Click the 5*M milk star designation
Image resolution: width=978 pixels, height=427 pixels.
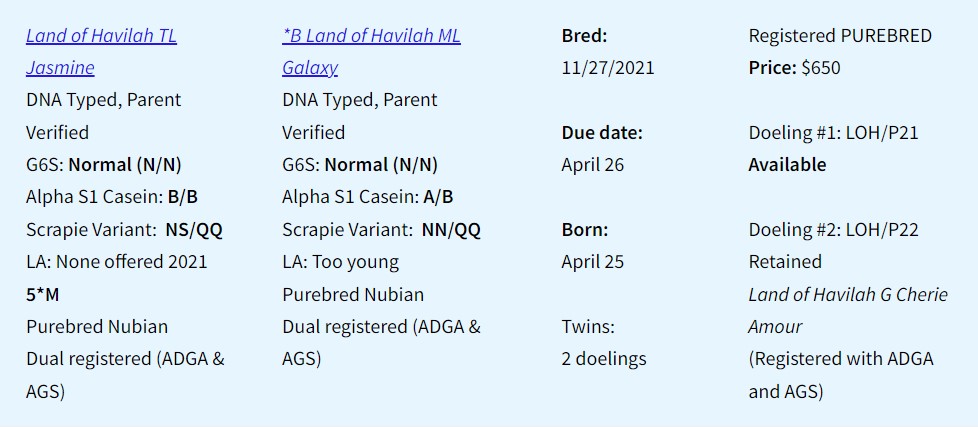pos(42,295)
